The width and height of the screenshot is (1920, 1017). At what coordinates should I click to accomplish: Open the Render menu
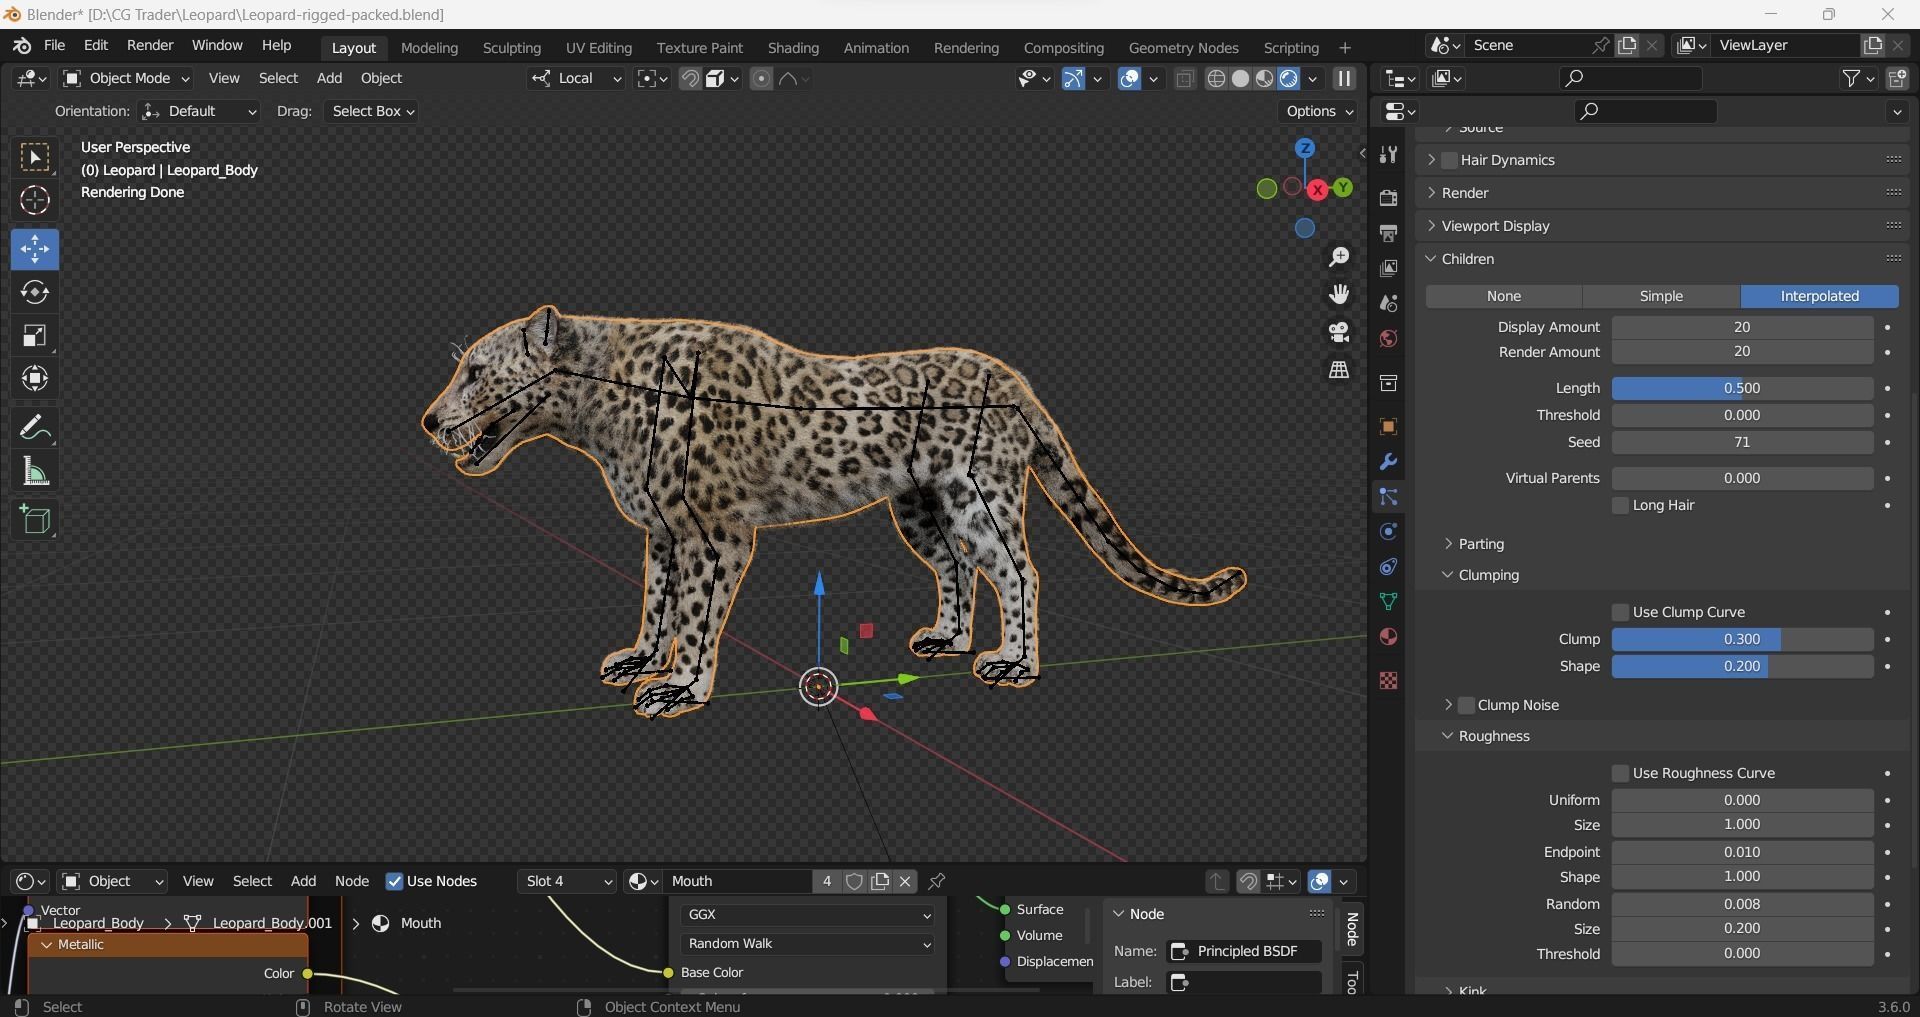click(x=150, y=45)
